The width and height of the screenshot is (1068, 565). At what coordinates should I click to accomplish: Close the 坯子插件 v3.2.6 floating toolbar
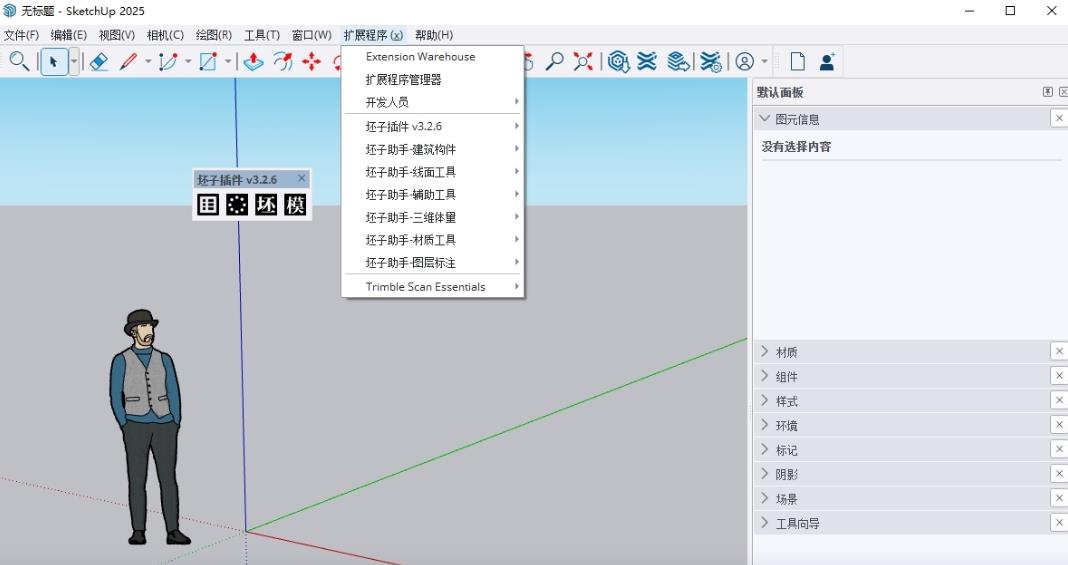tap(302, 178)
